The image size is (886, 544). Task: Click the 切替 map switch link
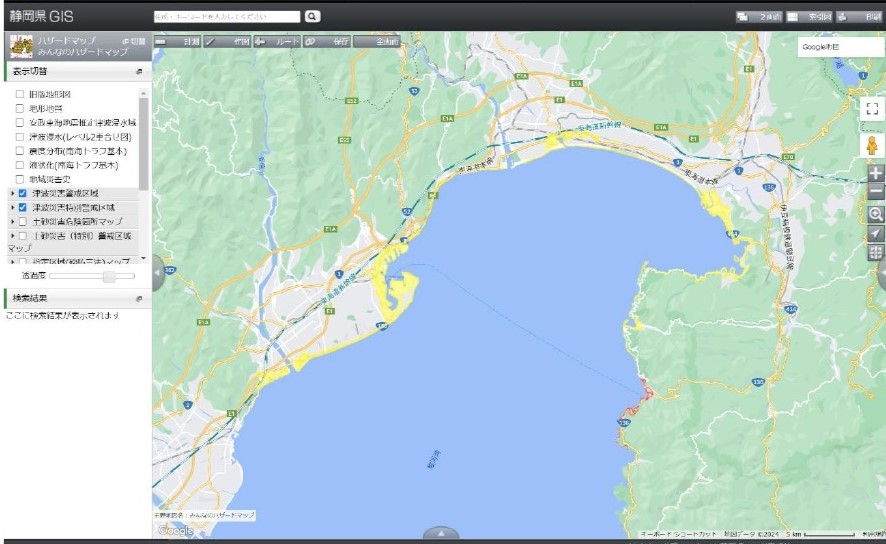pyautogui.click(x=134, y=41)
